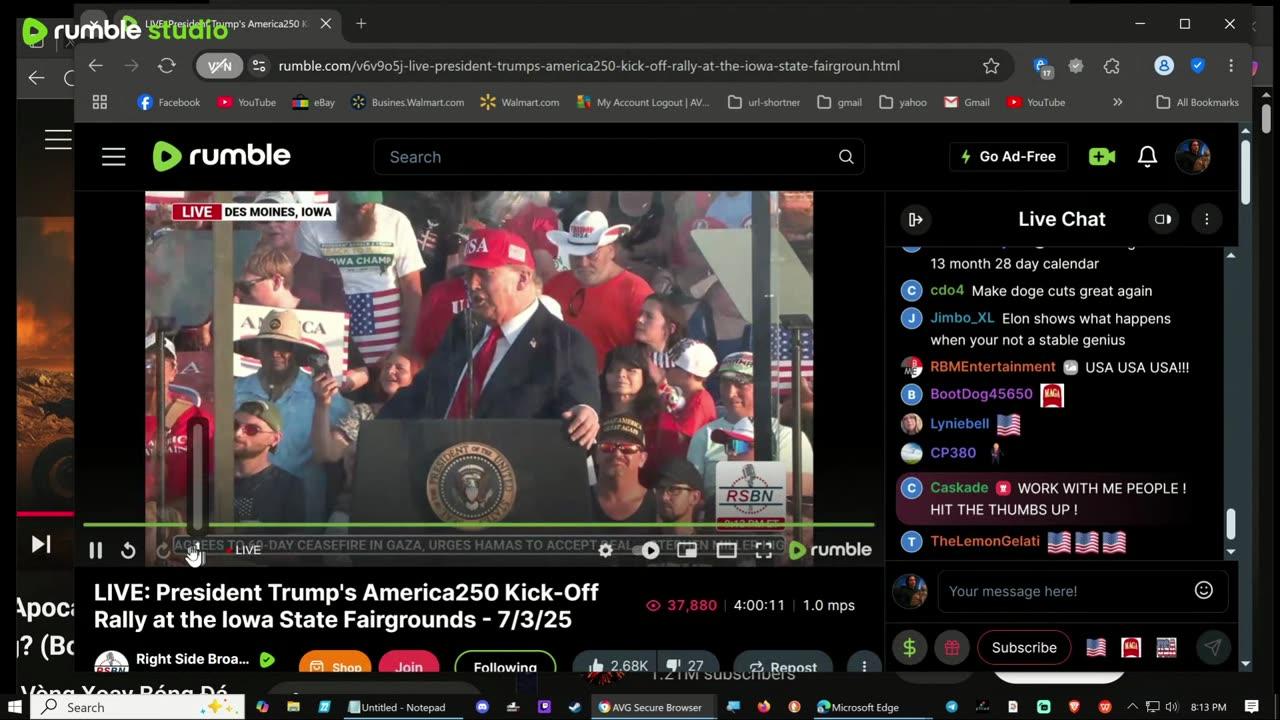The image size is (1280, 720).
Task: Switch to Microsoft Edge in taskbar
Action: tap(858, 707)
